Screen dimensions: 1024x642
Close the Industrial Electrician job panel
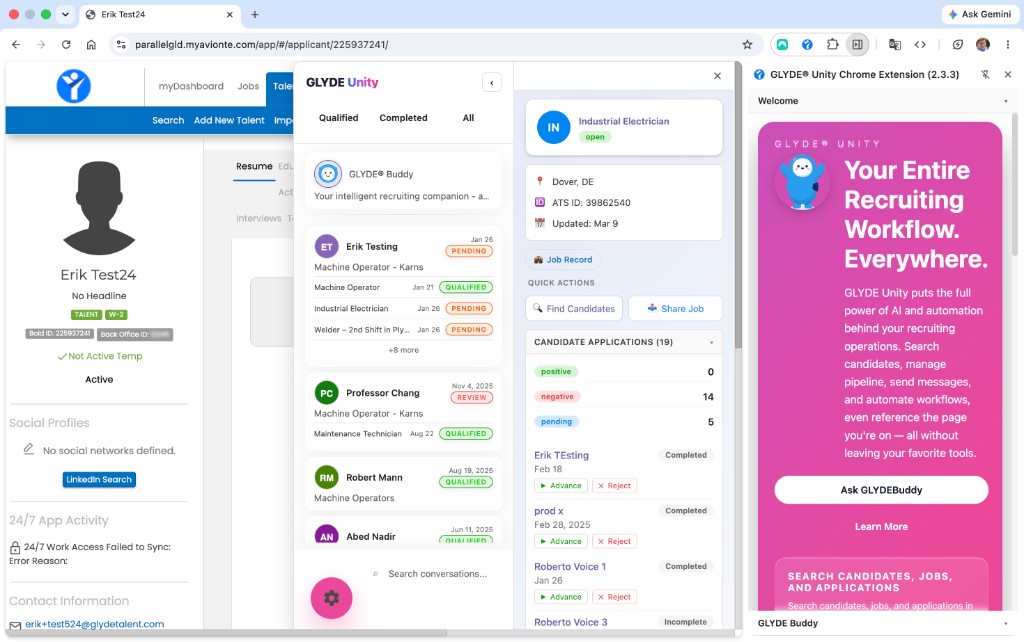click(x=717, y=76)
